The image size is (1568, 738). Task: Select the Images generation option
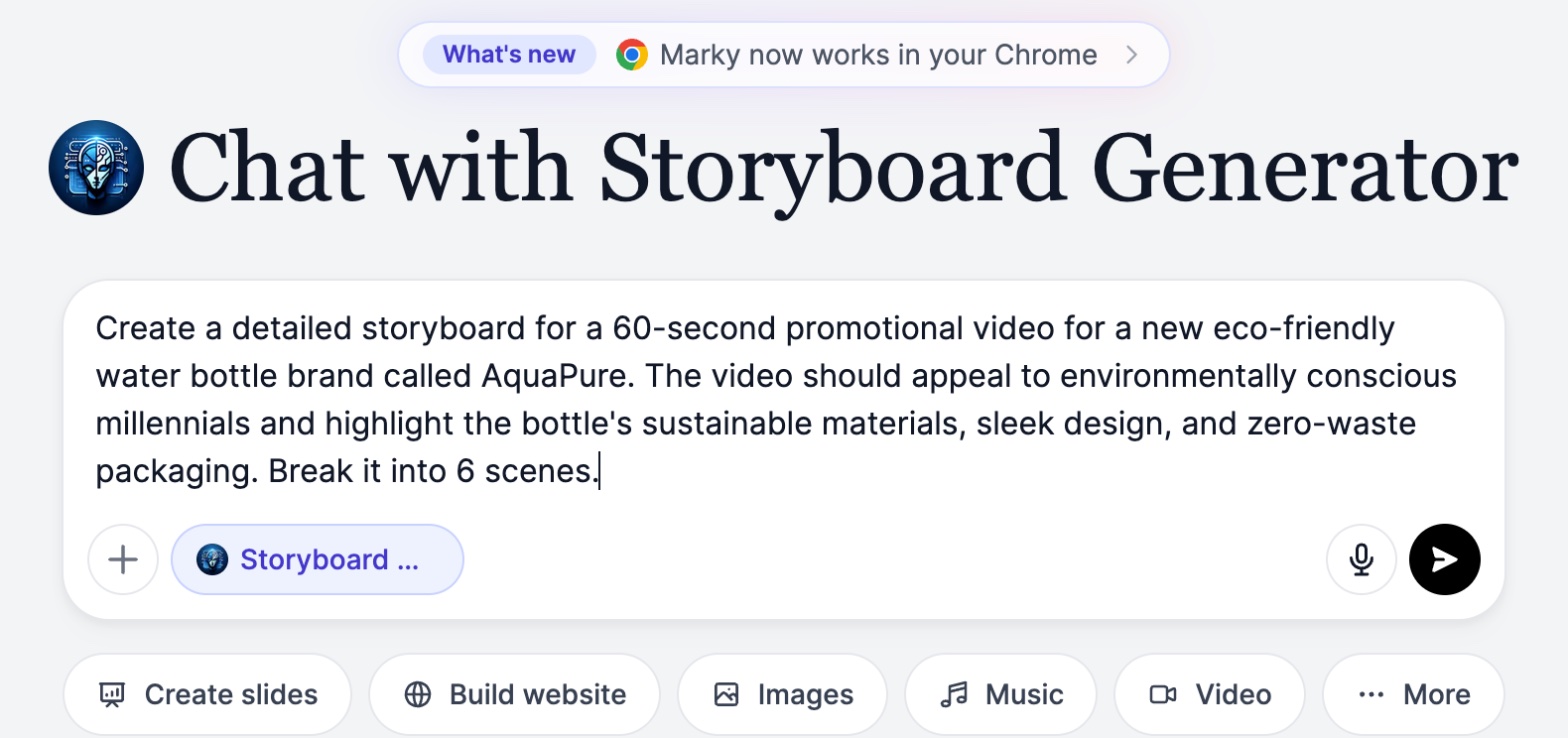pyautogui.click(x=782, y=694)
